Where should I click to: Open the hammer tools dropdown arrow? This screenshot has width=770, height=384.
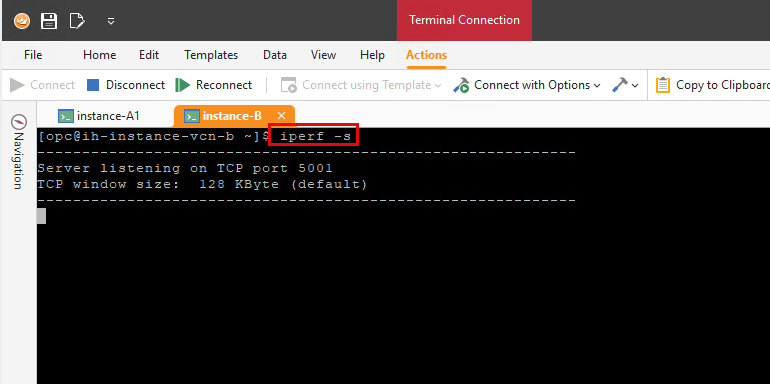635,85
